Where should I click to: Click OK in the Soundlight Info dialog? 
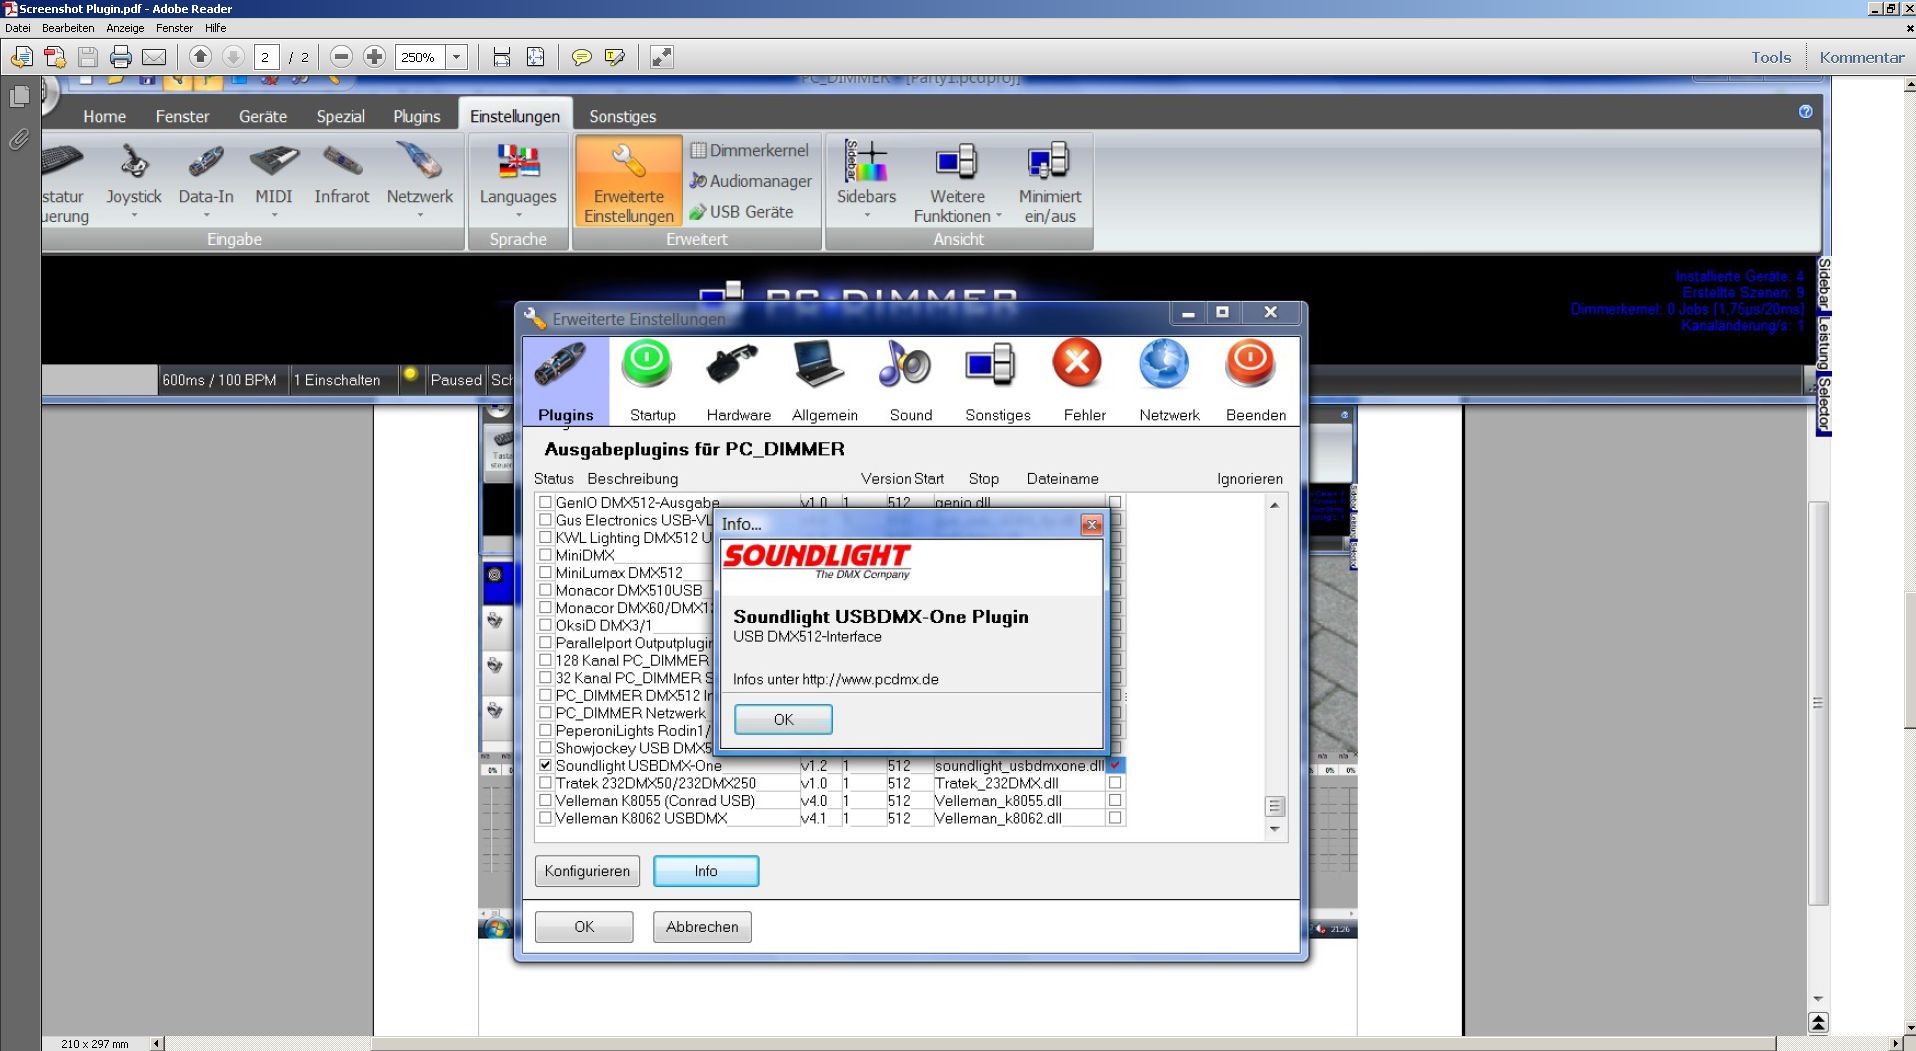(783, 719)
